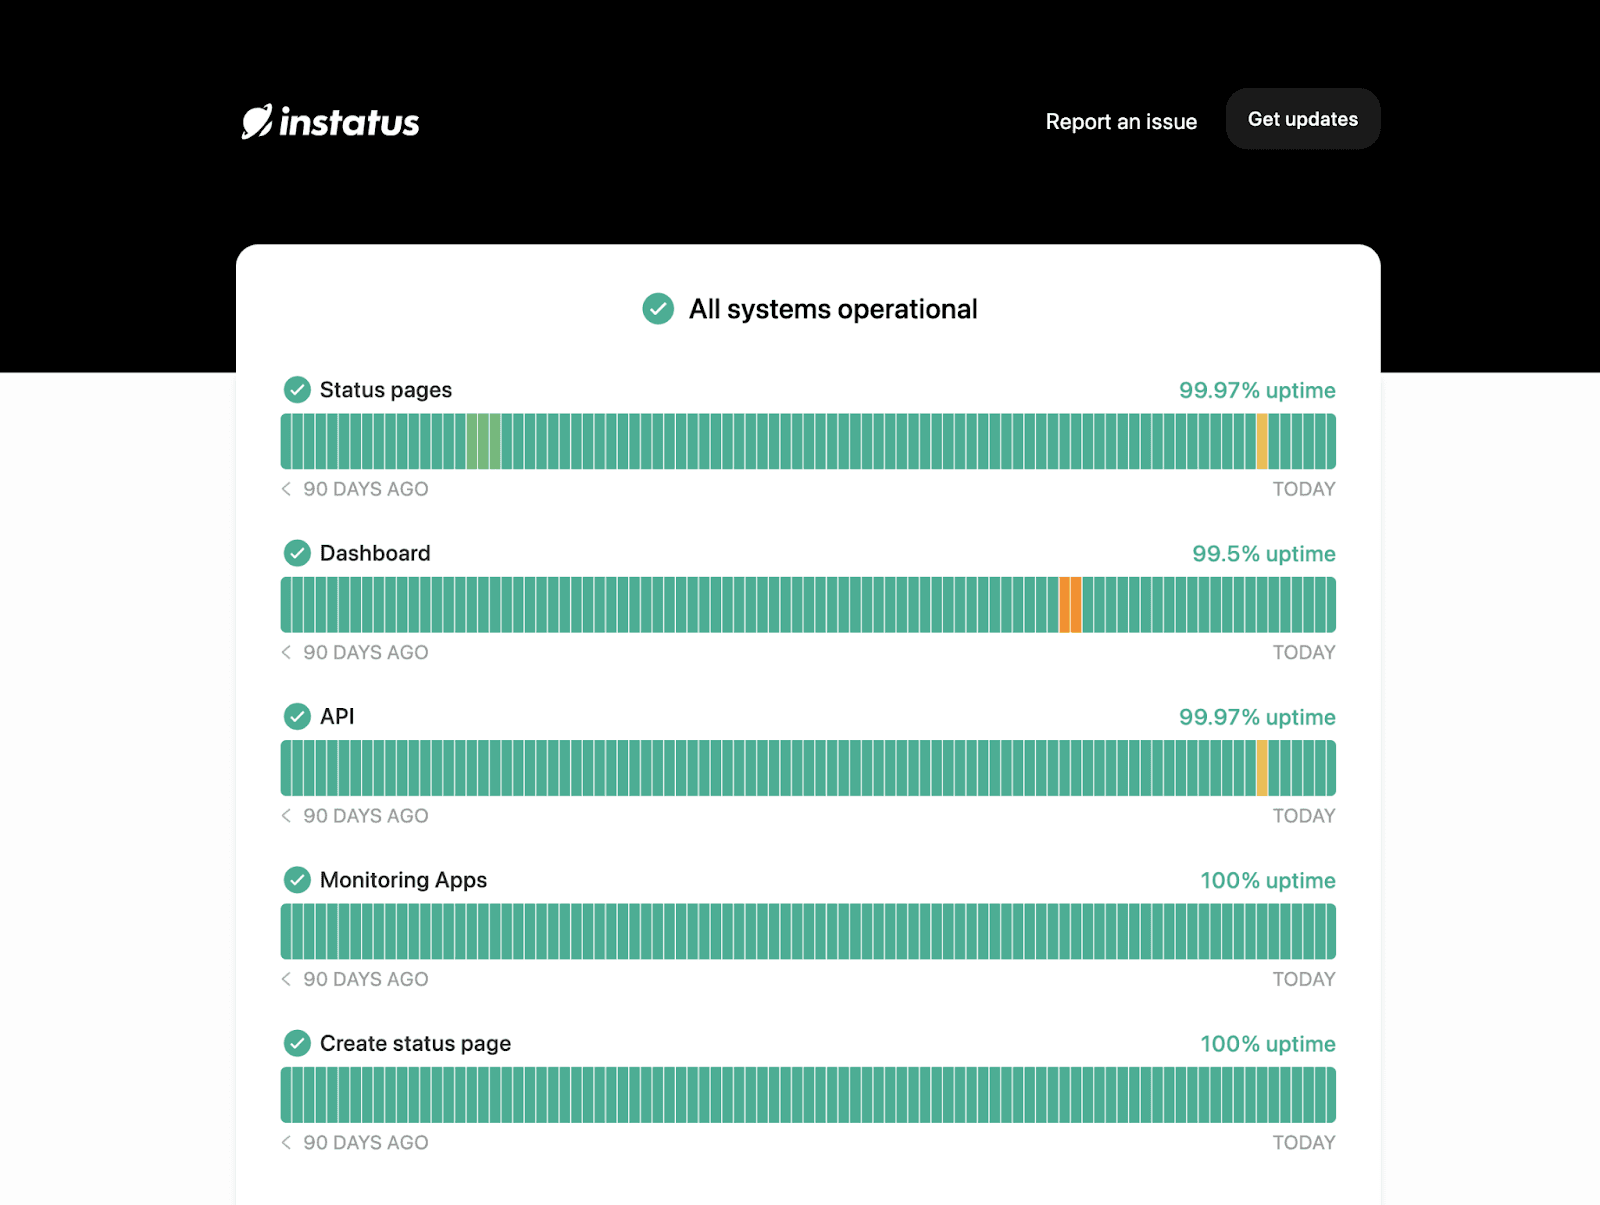Click the Get updates button
This screenshot has width=1600, height=1205.
(1303, 119)
